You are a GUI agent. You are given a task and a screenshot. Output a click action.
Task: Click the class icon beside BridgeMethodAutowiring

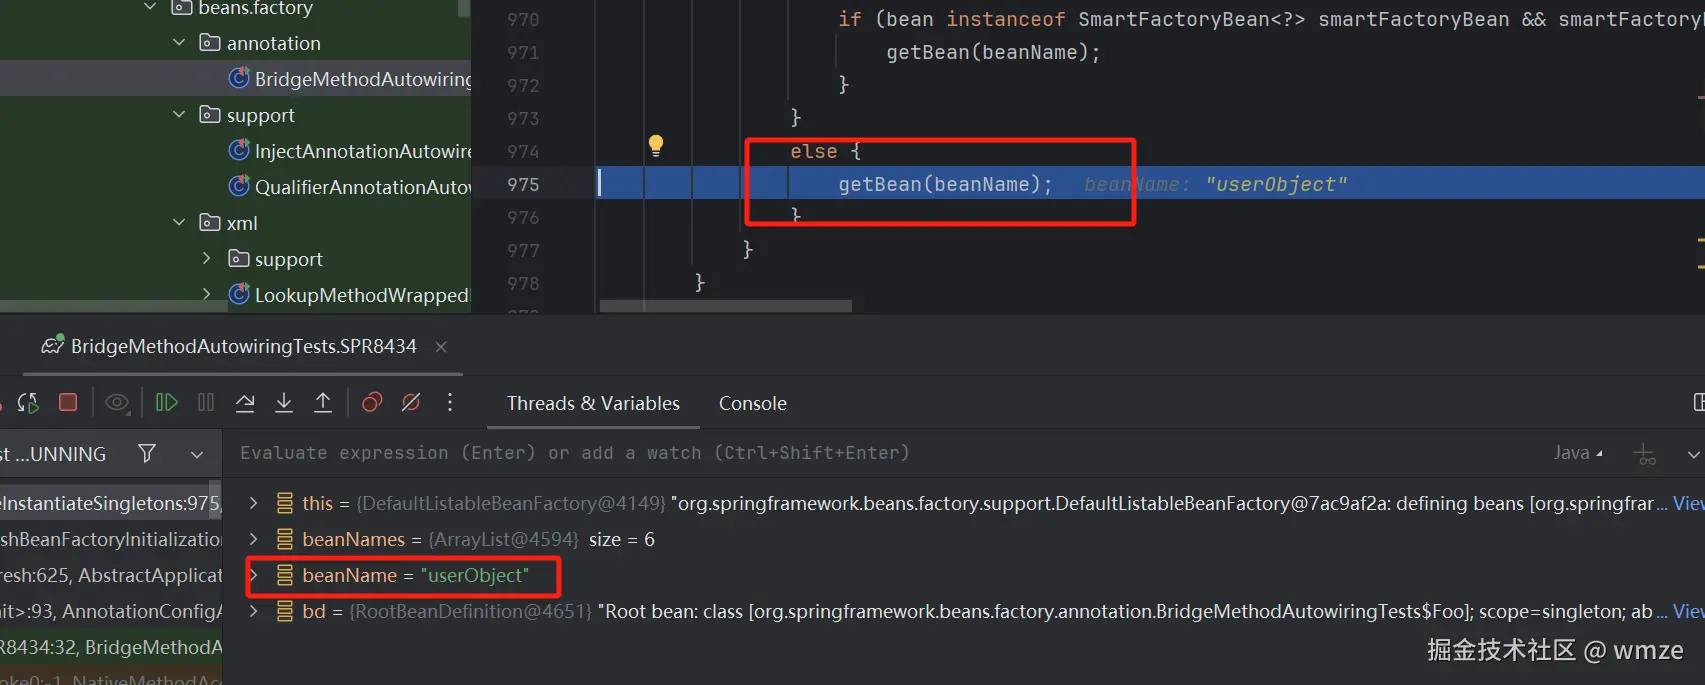(239, 78)
